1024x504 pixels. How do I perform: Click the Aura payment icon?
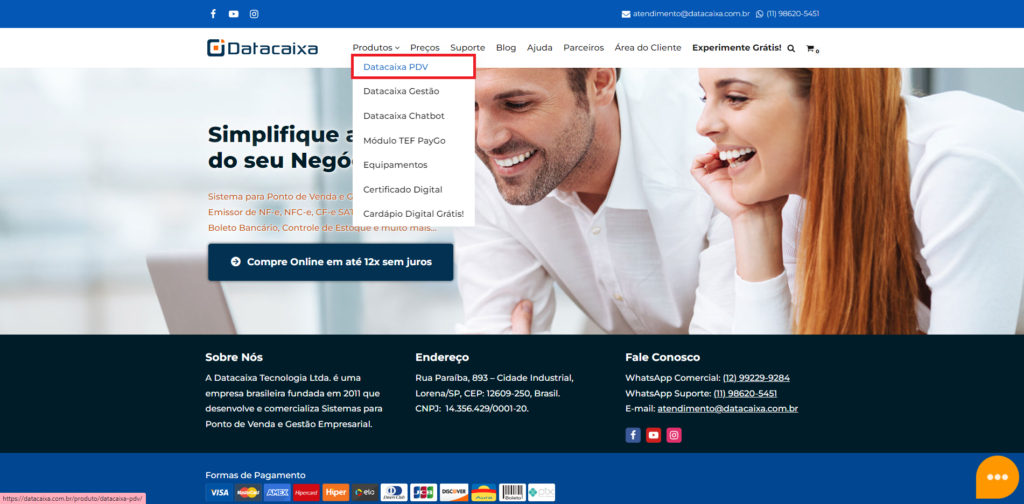(x=483, y=492)
